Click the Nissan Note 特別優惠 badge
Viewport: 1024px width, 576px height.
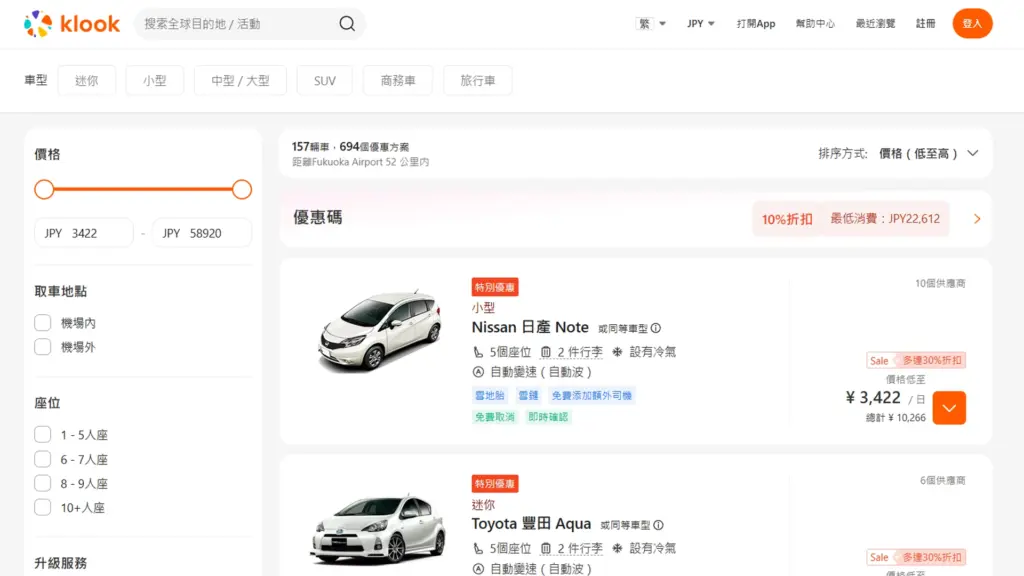pyautogui.click(x=495, y=287)
